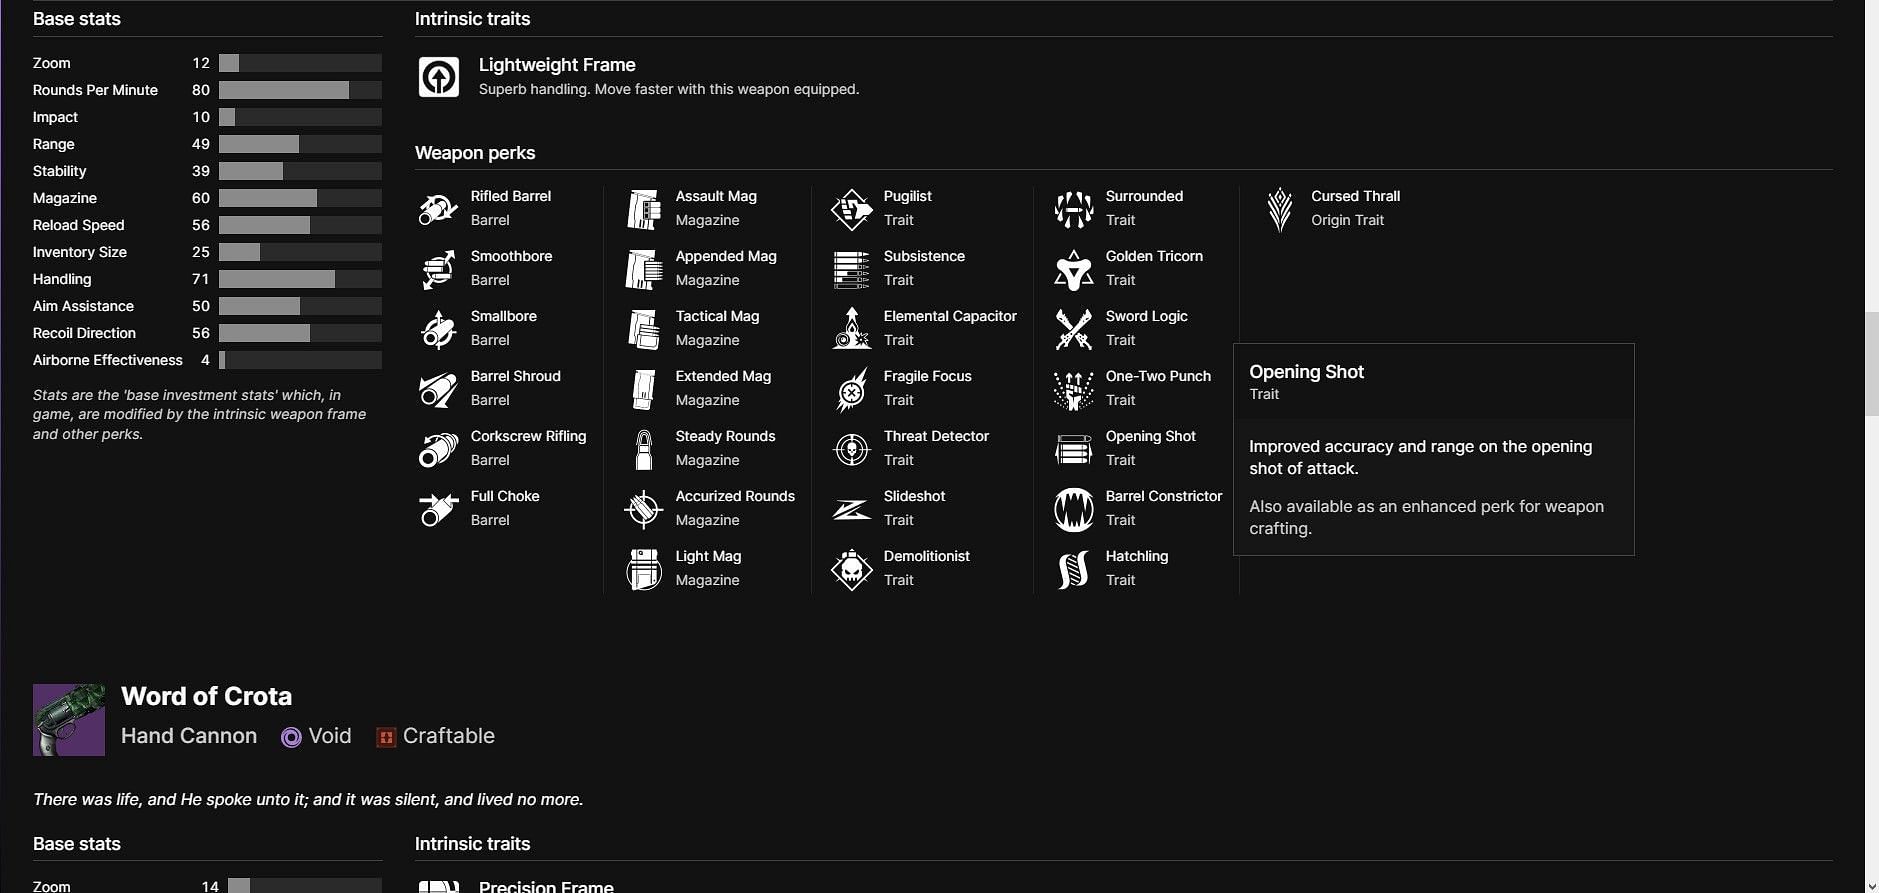This screenshot has height=893, width=1879.
Task: Click the Impact stat value 10
Action: (x=201, y=117)
